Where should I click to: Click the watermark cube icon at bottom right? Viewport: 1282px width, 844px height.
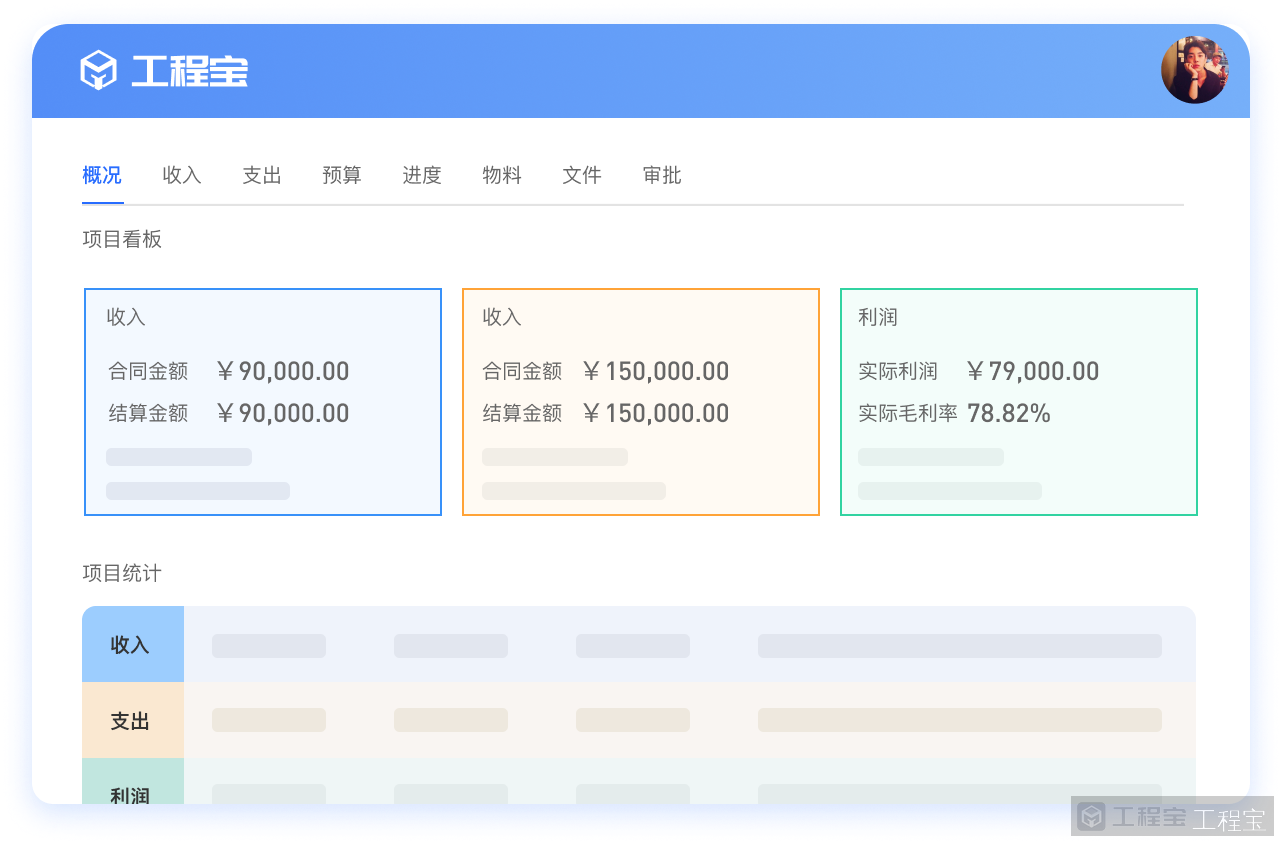pos(1092,817)
